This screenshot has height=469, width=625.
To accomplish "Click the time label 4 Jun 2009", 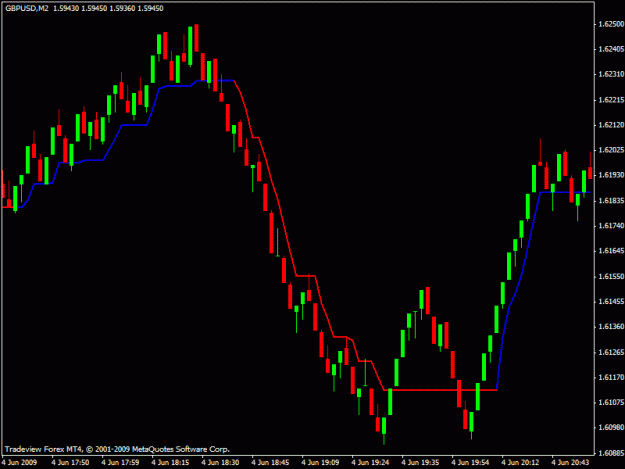I will coord(19,463).
